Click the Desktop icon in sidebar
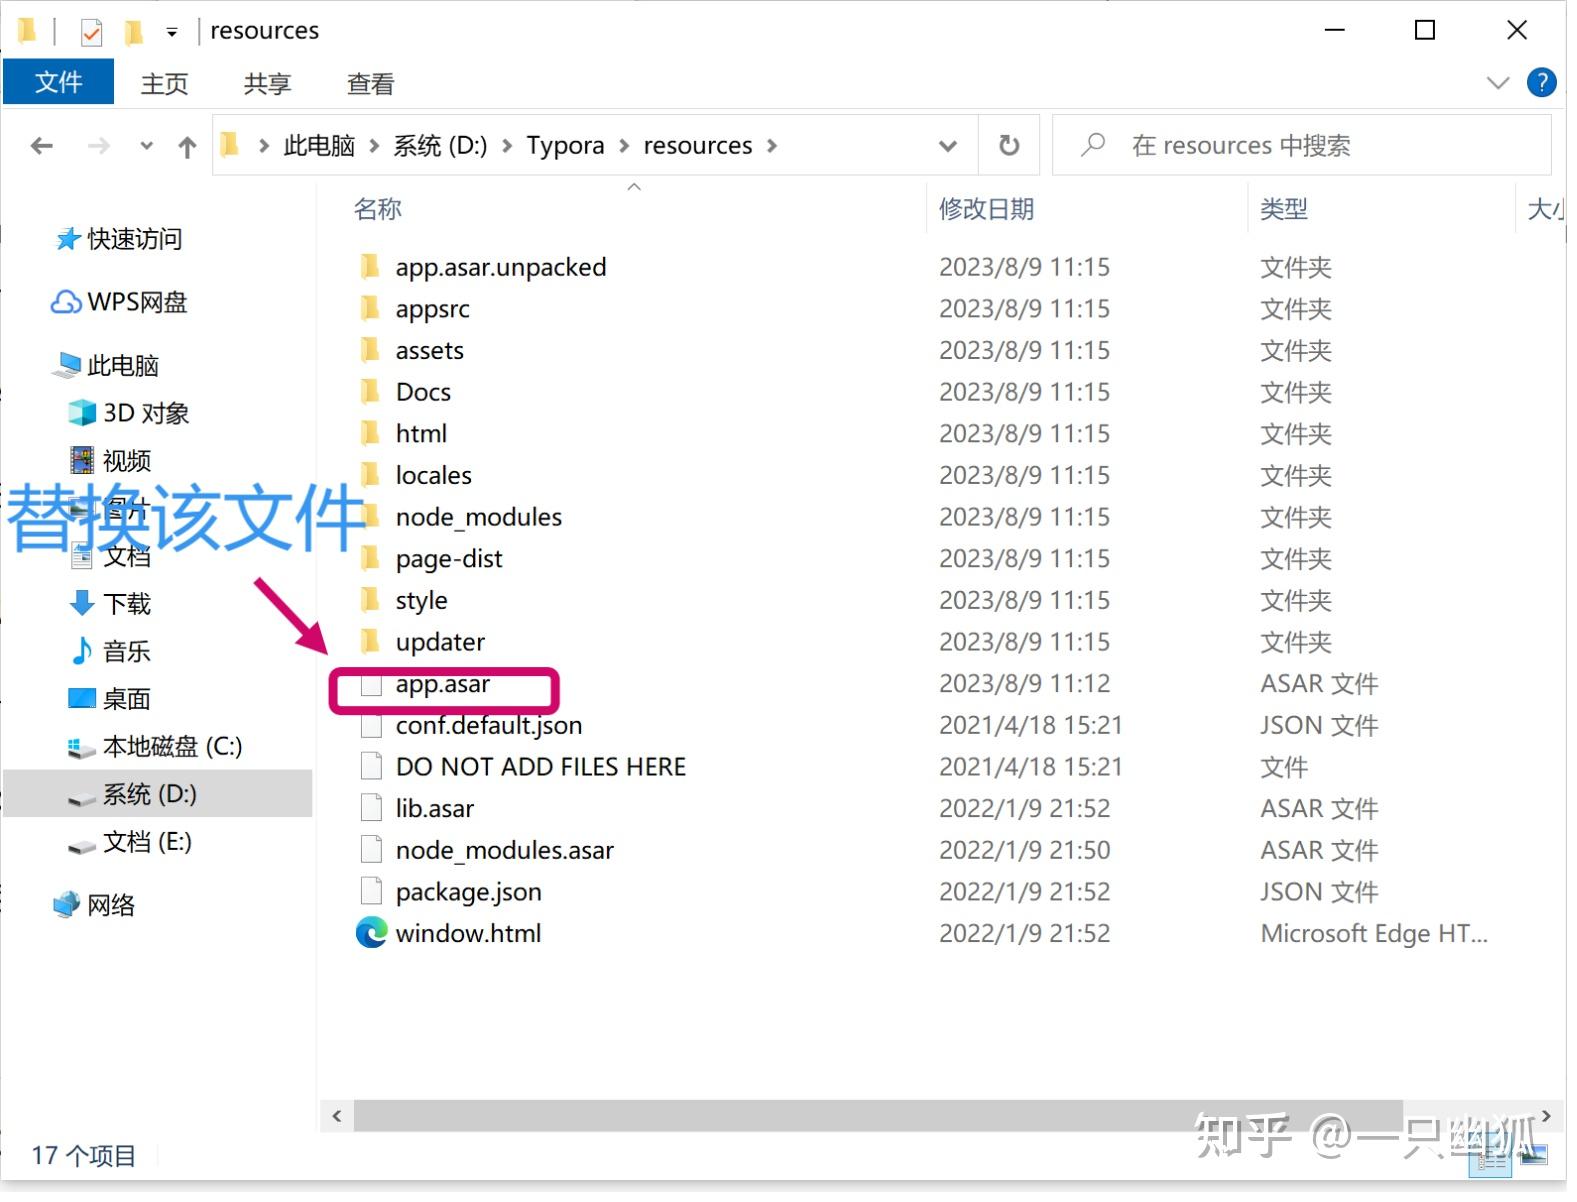The image size is (1577, 1202). [x=82, y=698]
